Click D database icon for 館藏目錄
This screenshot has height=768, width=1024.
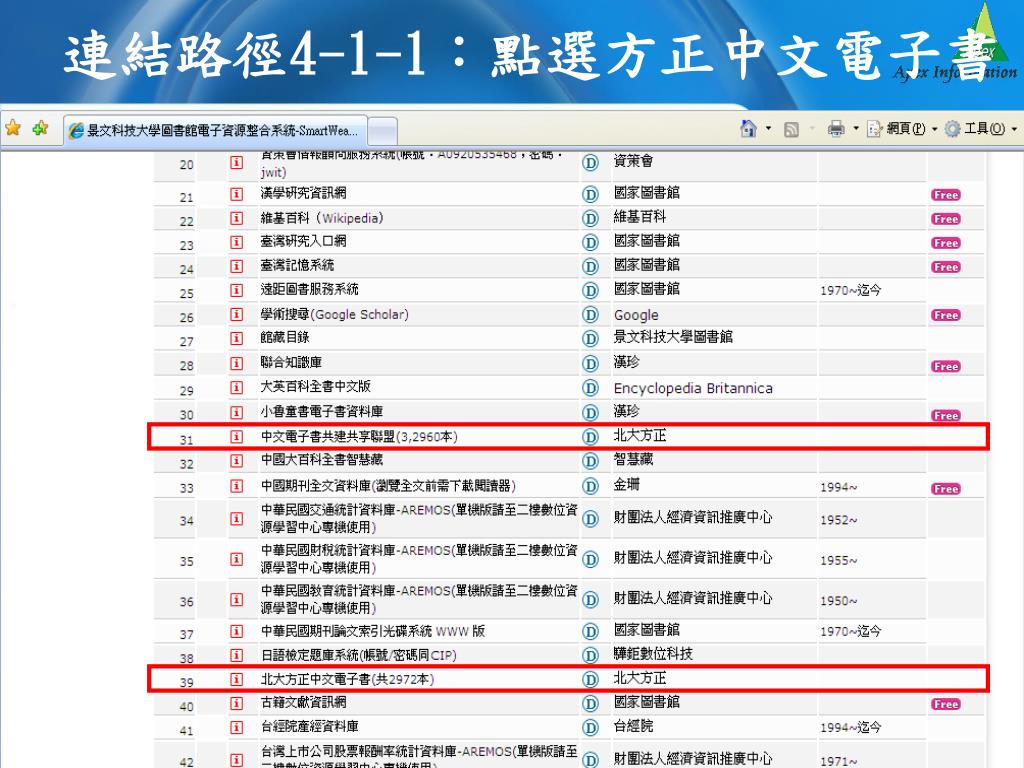coord(590,339)
